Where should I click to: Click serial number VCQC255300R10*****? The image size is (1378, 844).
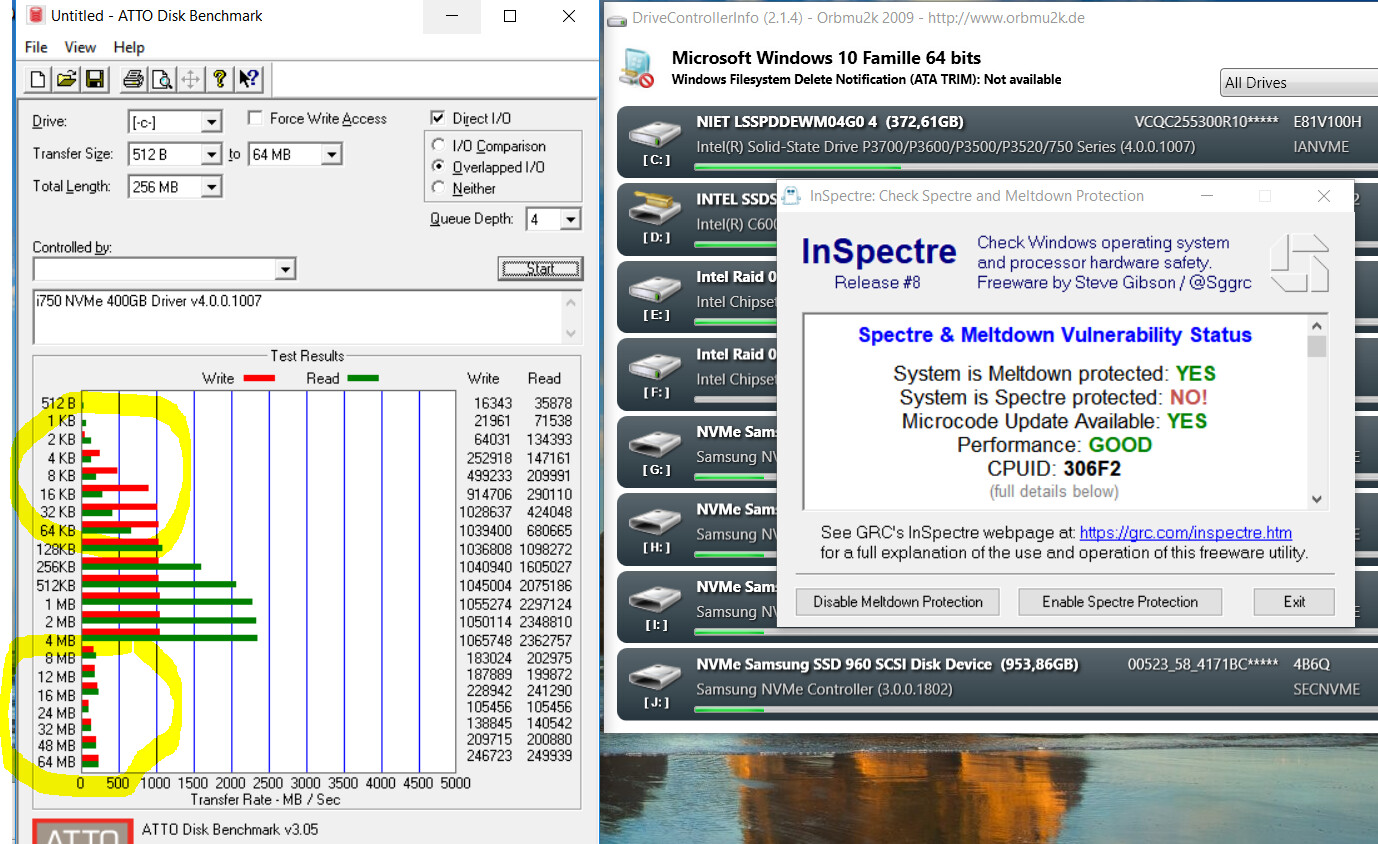1206,122
